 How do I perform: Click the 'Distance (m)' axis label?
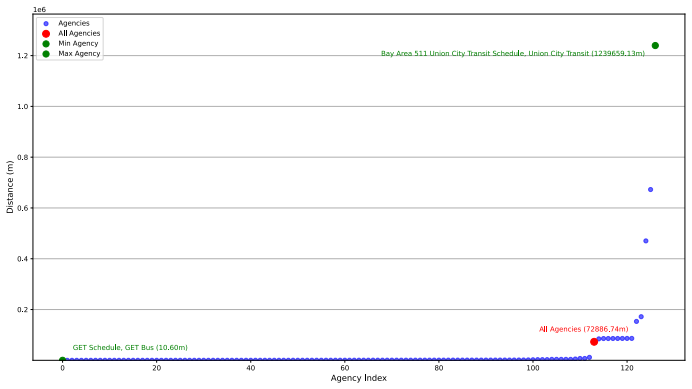click(x=10, y=187)
